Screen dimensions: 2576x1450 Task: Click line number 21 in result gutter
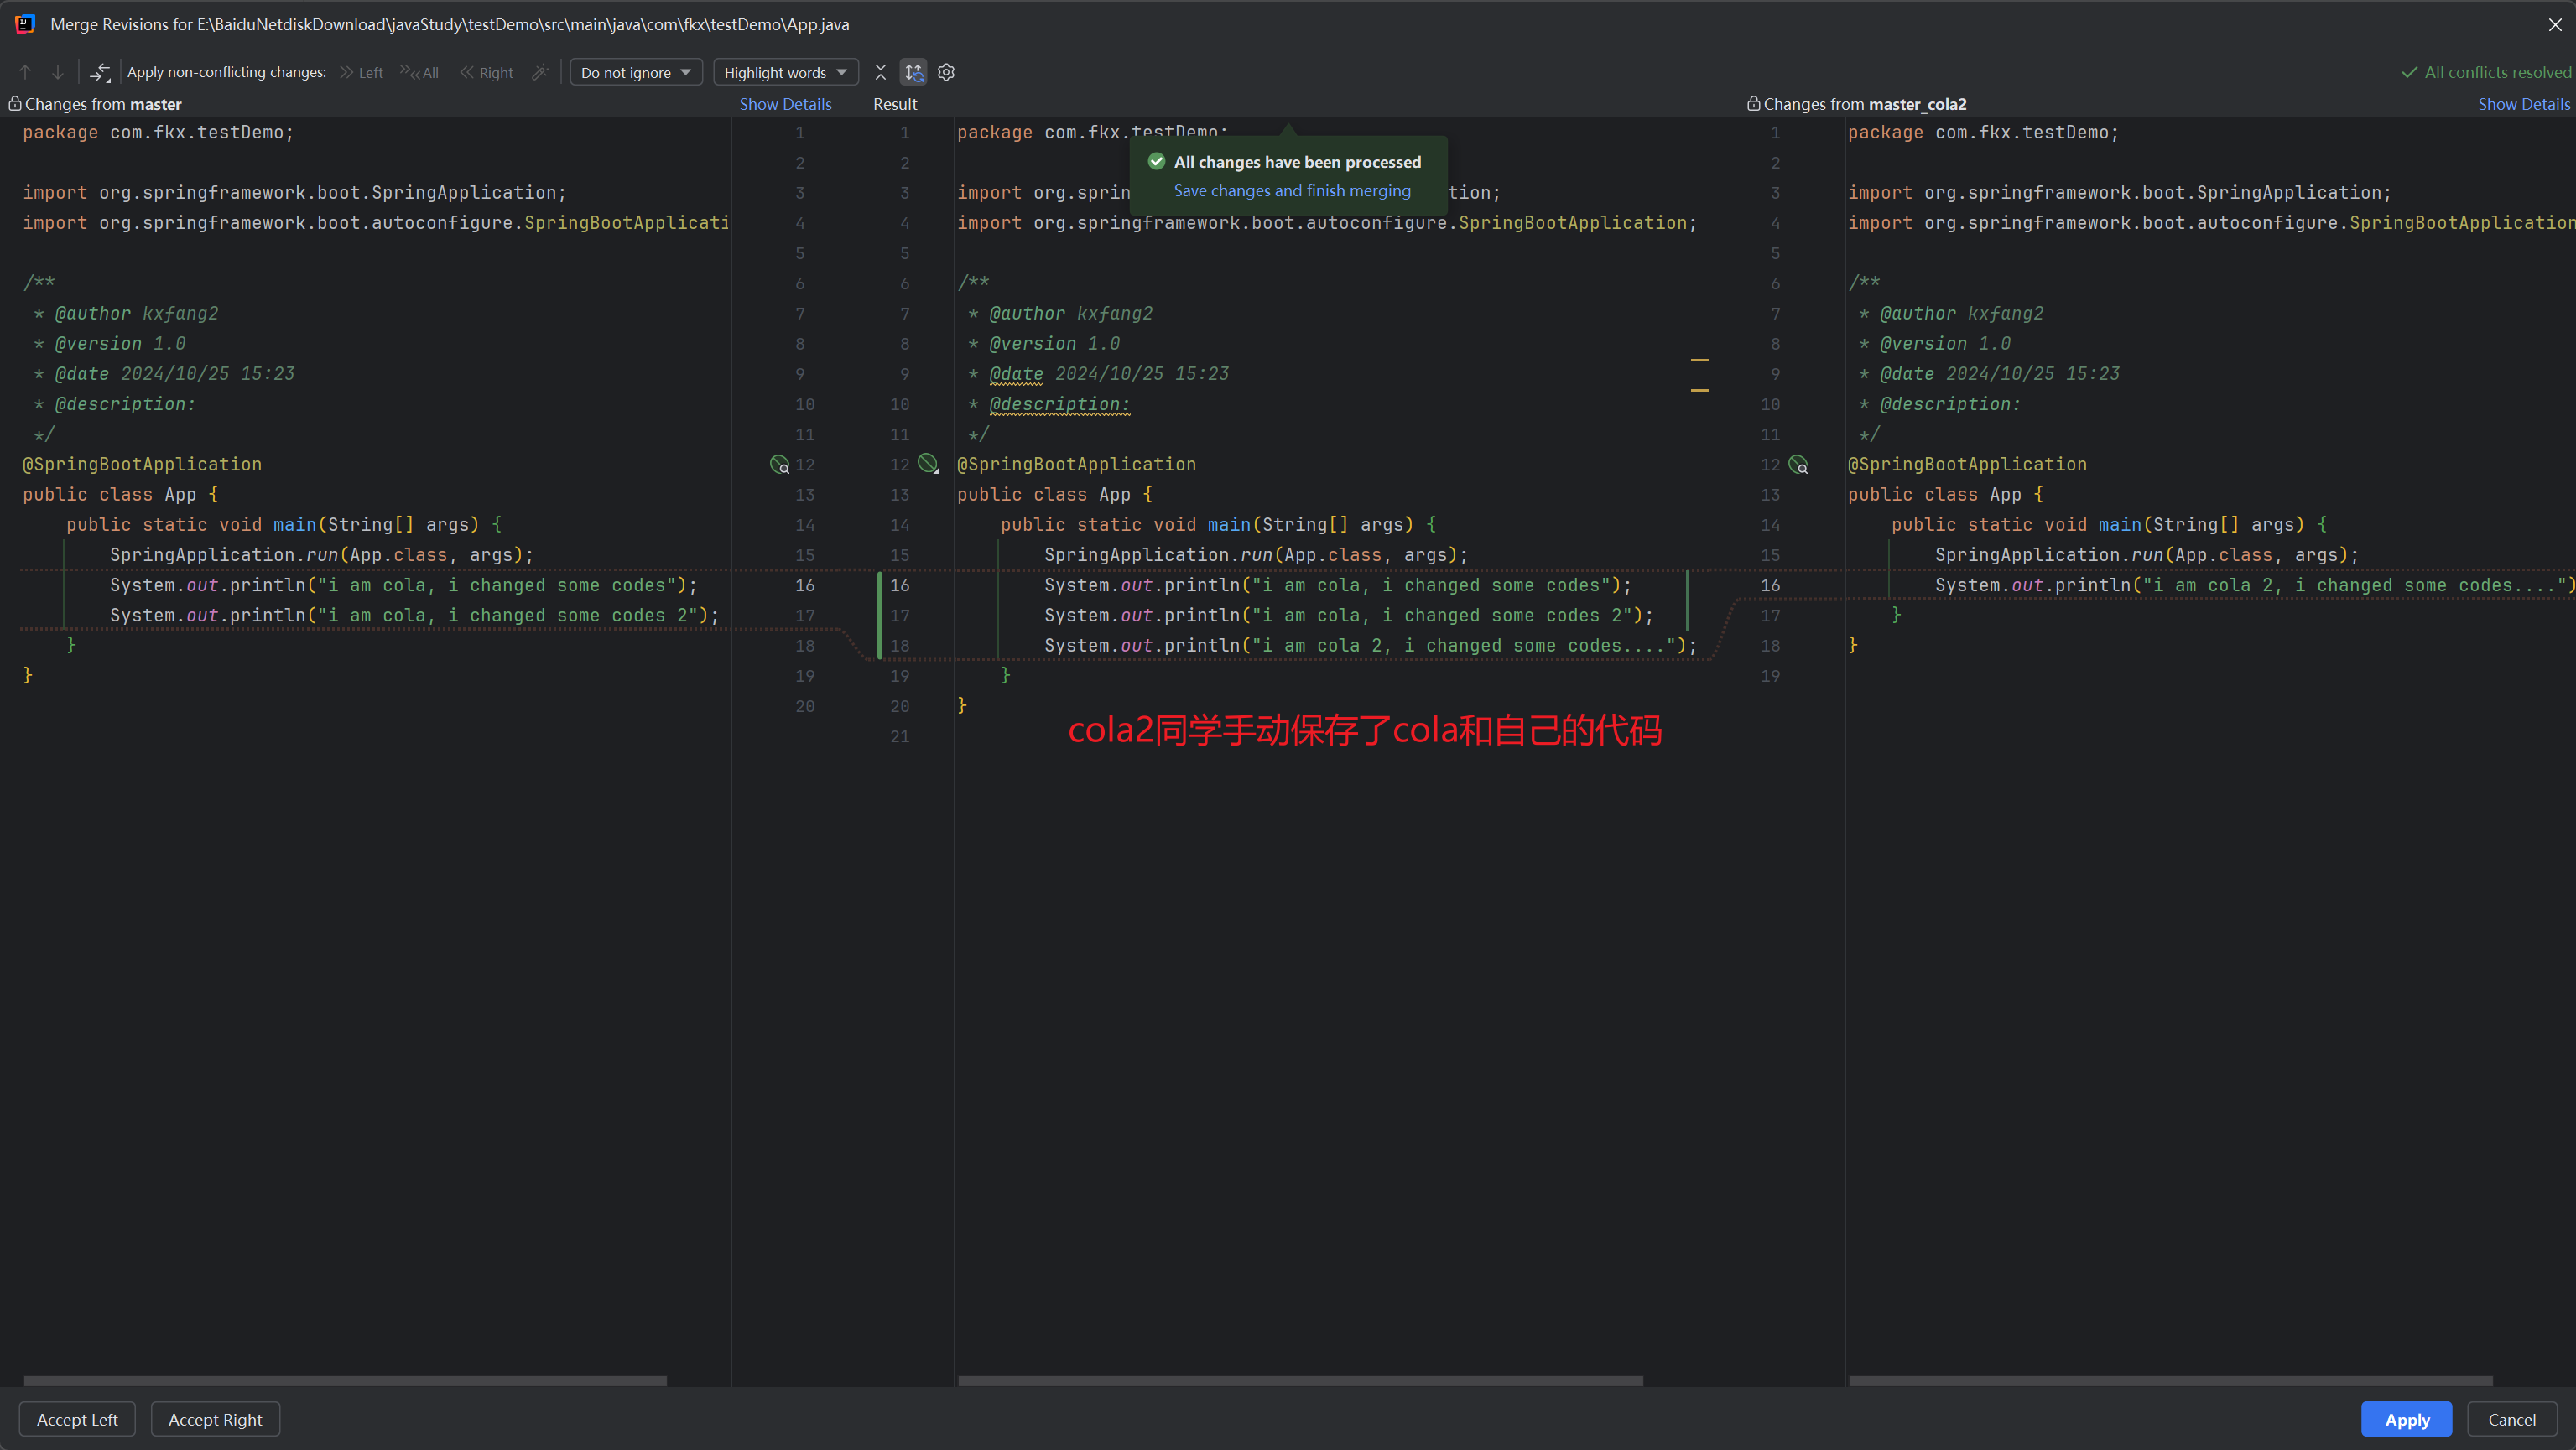[899, 736]
